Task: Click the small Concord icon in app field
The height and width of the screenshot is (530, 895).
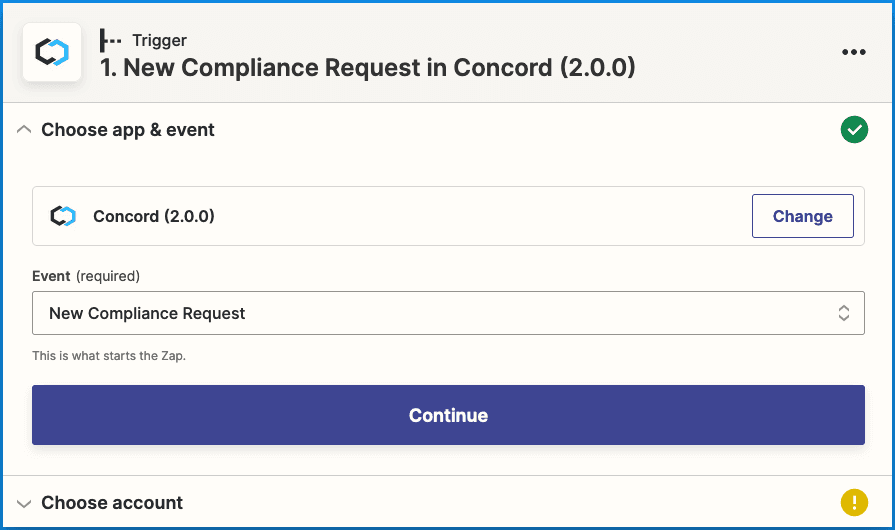Action: tap(63, 216)
